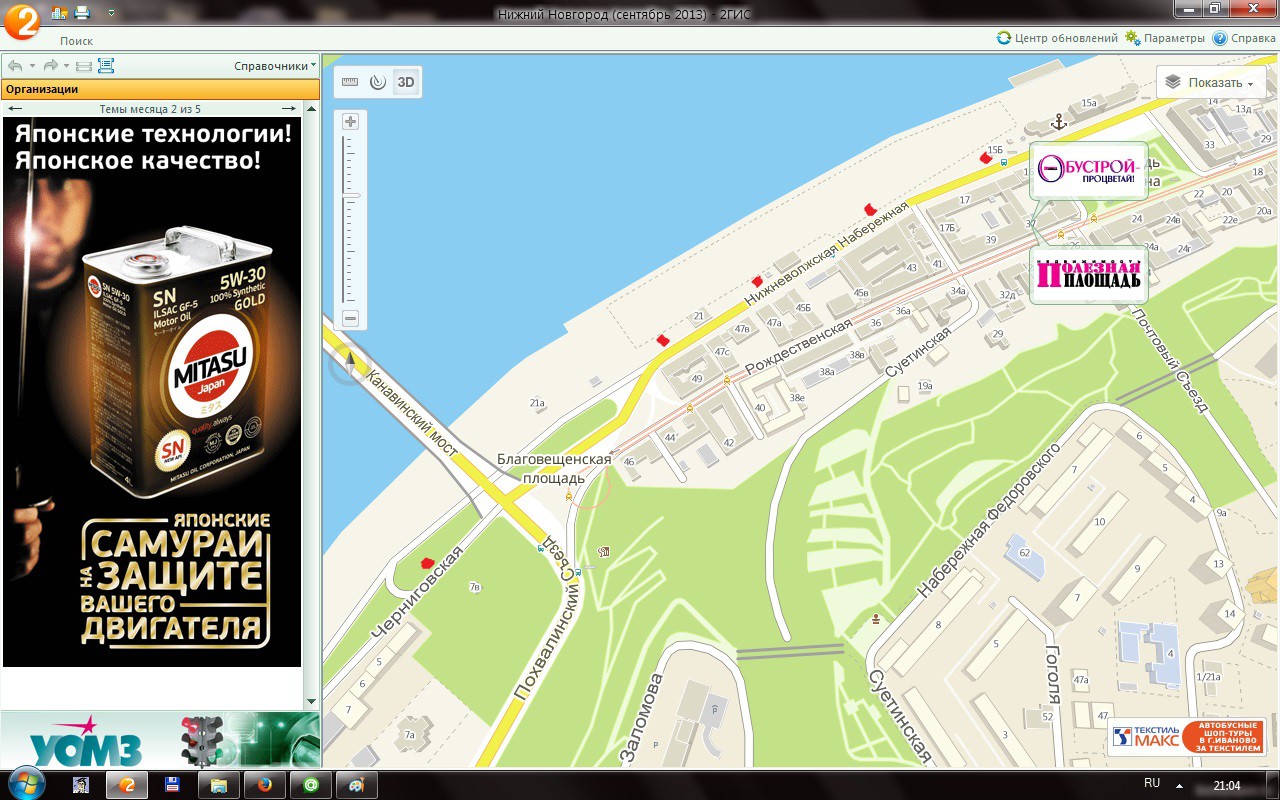
Task: Activate the radius search tool
Action: pos(377,82)
